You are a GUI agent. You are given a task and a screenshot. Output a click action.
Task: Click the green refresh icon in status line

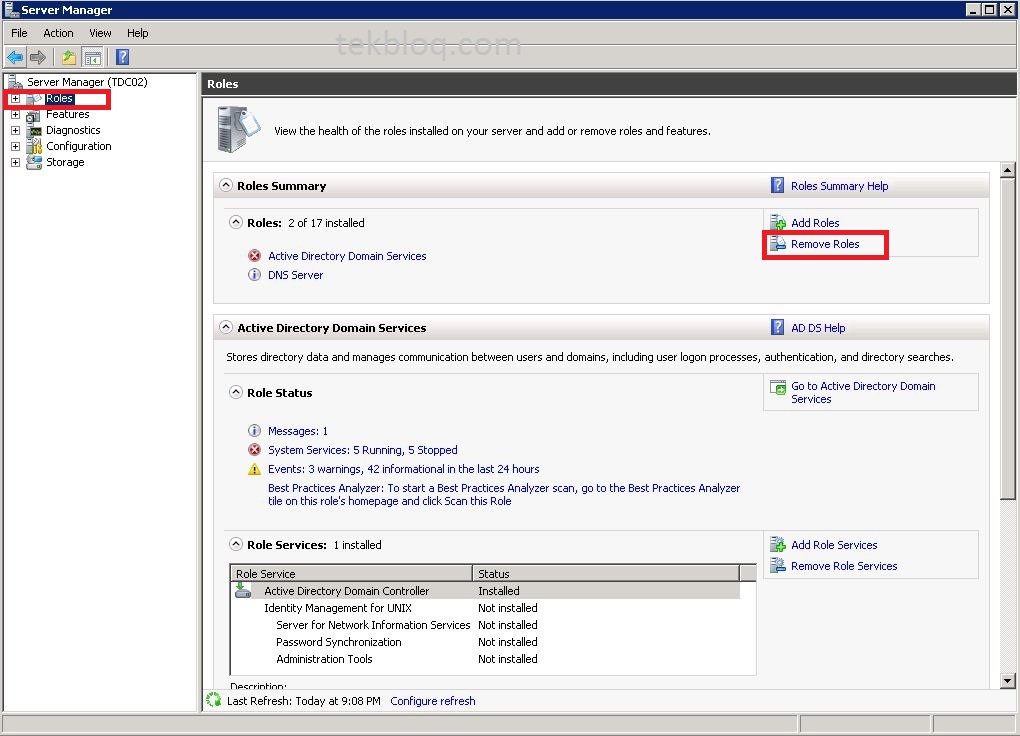tap(213, 700)
